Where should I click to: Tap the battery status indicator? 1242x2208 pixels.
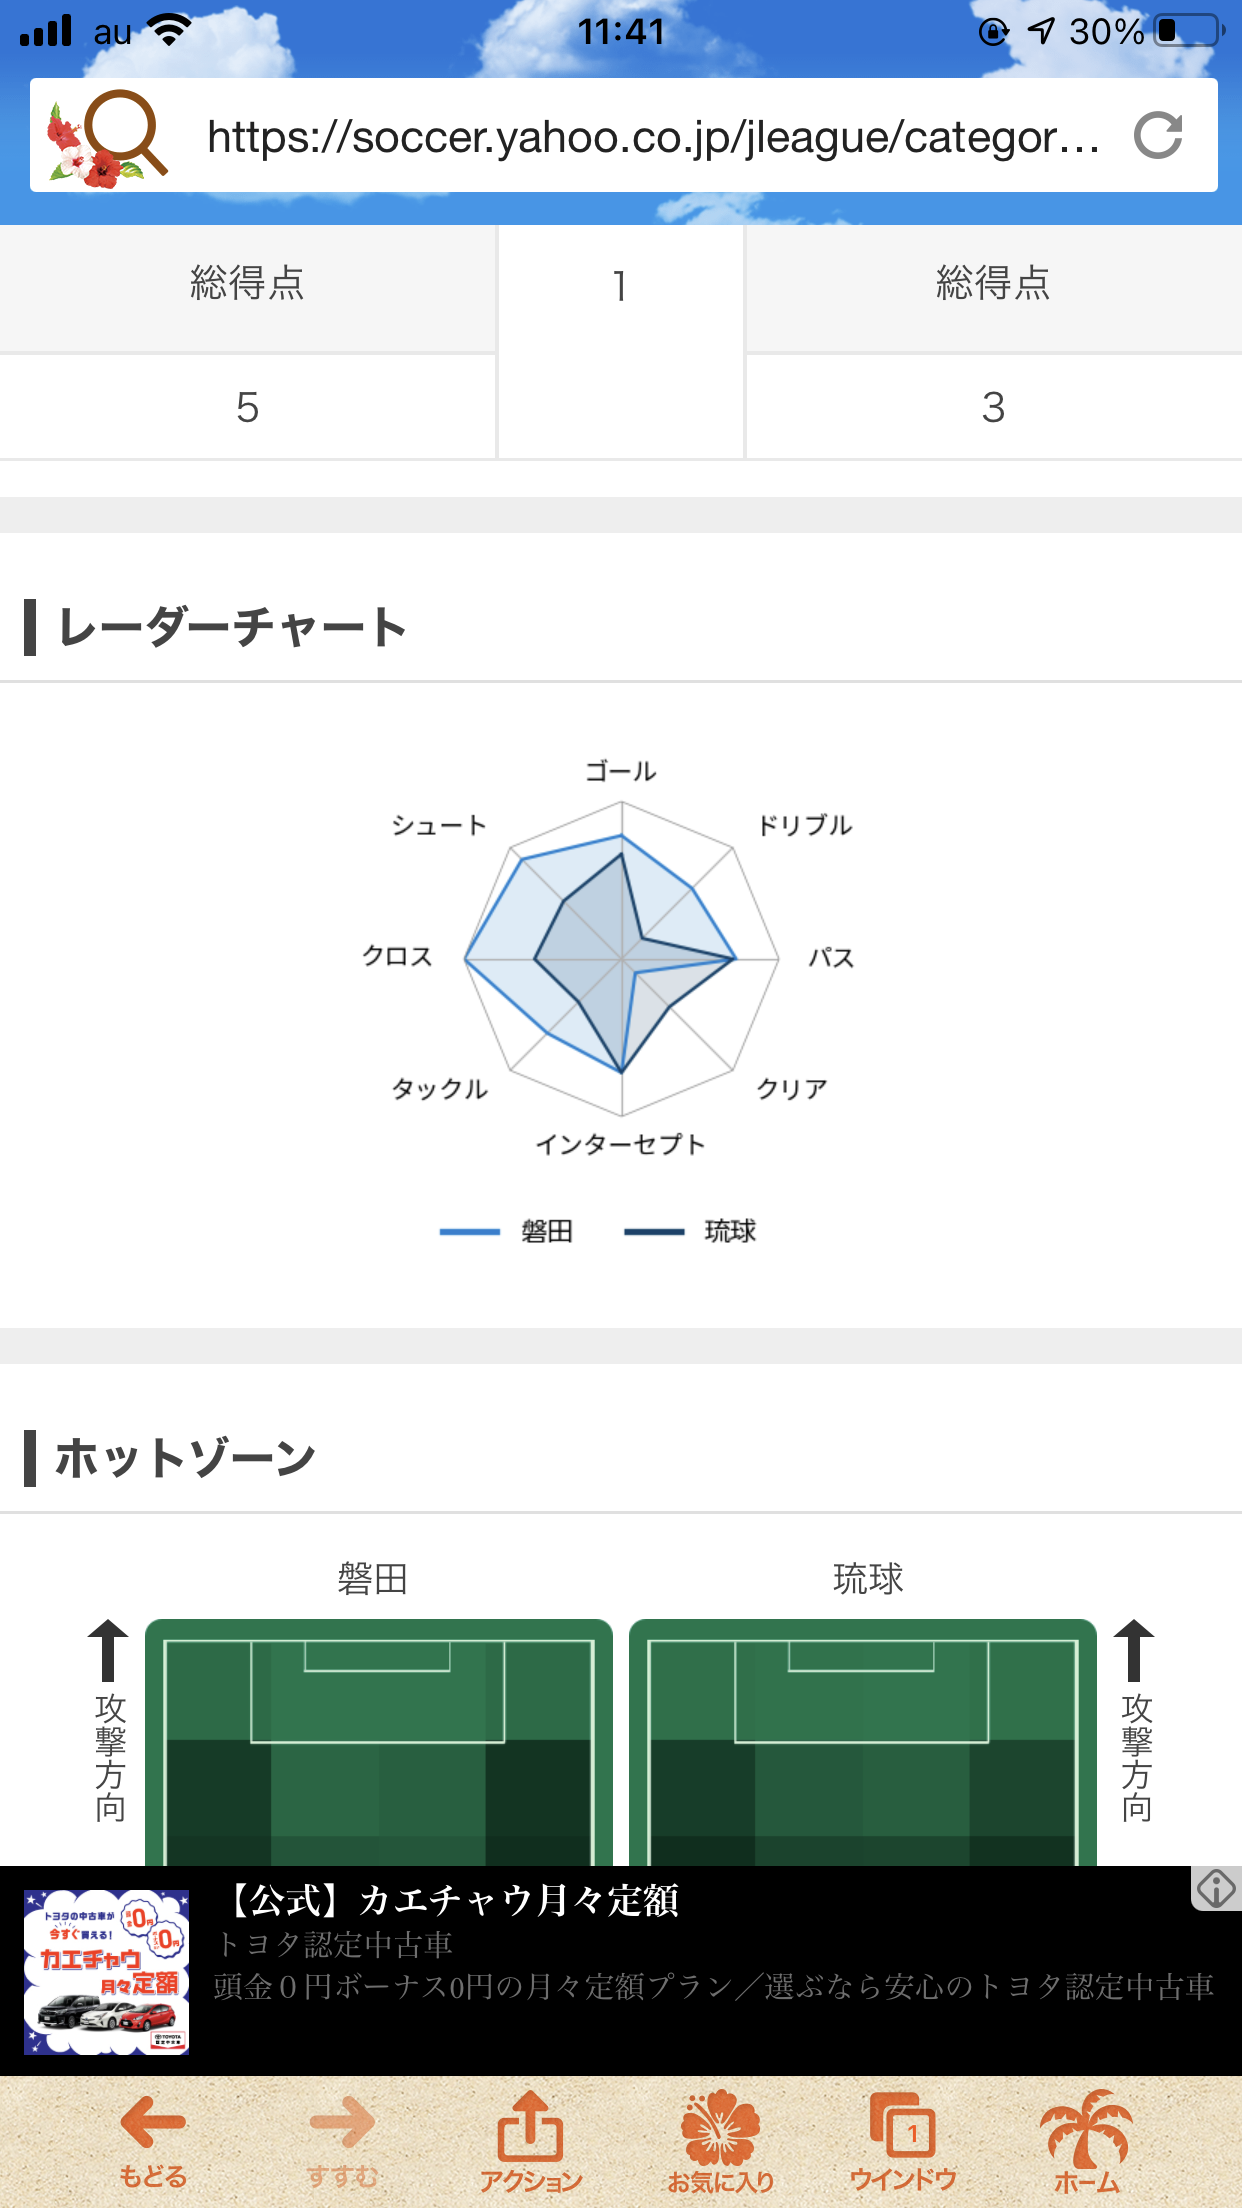pyautogui.click(x=1189, y=31)
